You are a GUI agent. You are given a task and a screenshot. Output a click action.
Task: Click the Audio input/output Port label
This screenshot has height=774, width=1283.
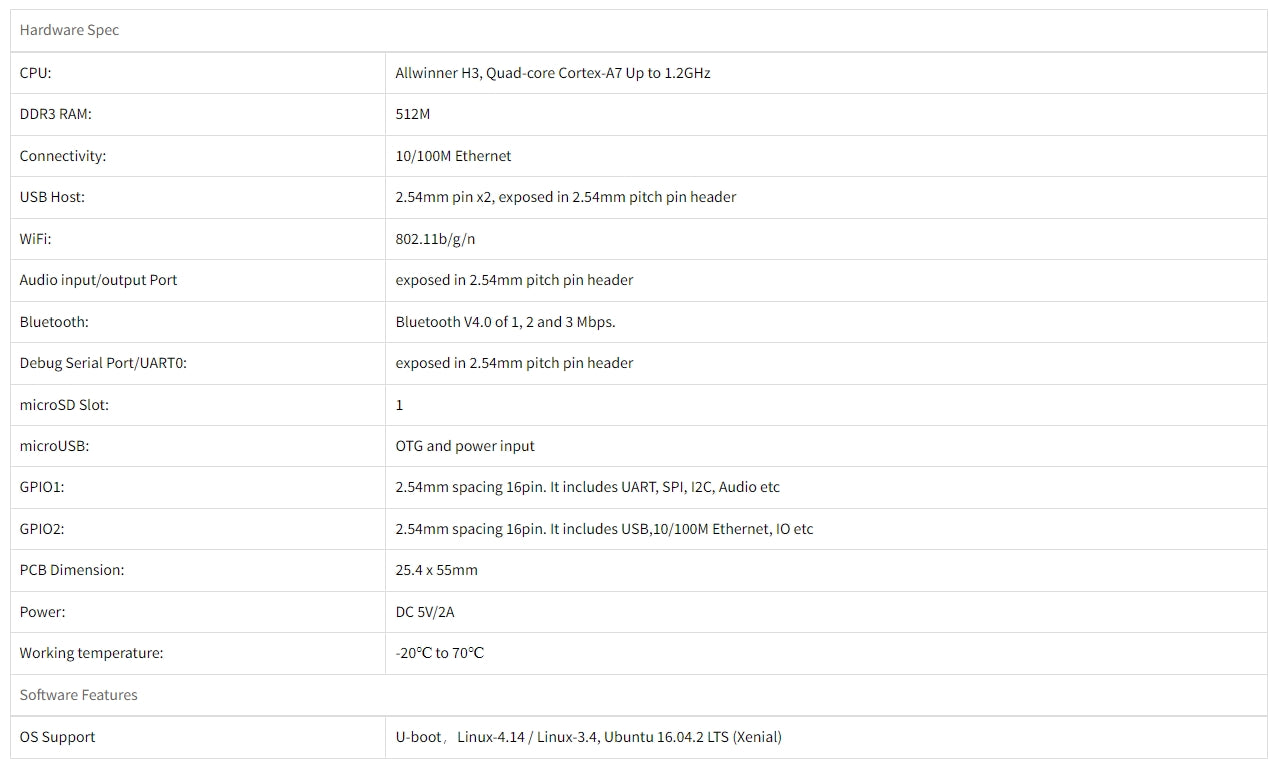98,280
